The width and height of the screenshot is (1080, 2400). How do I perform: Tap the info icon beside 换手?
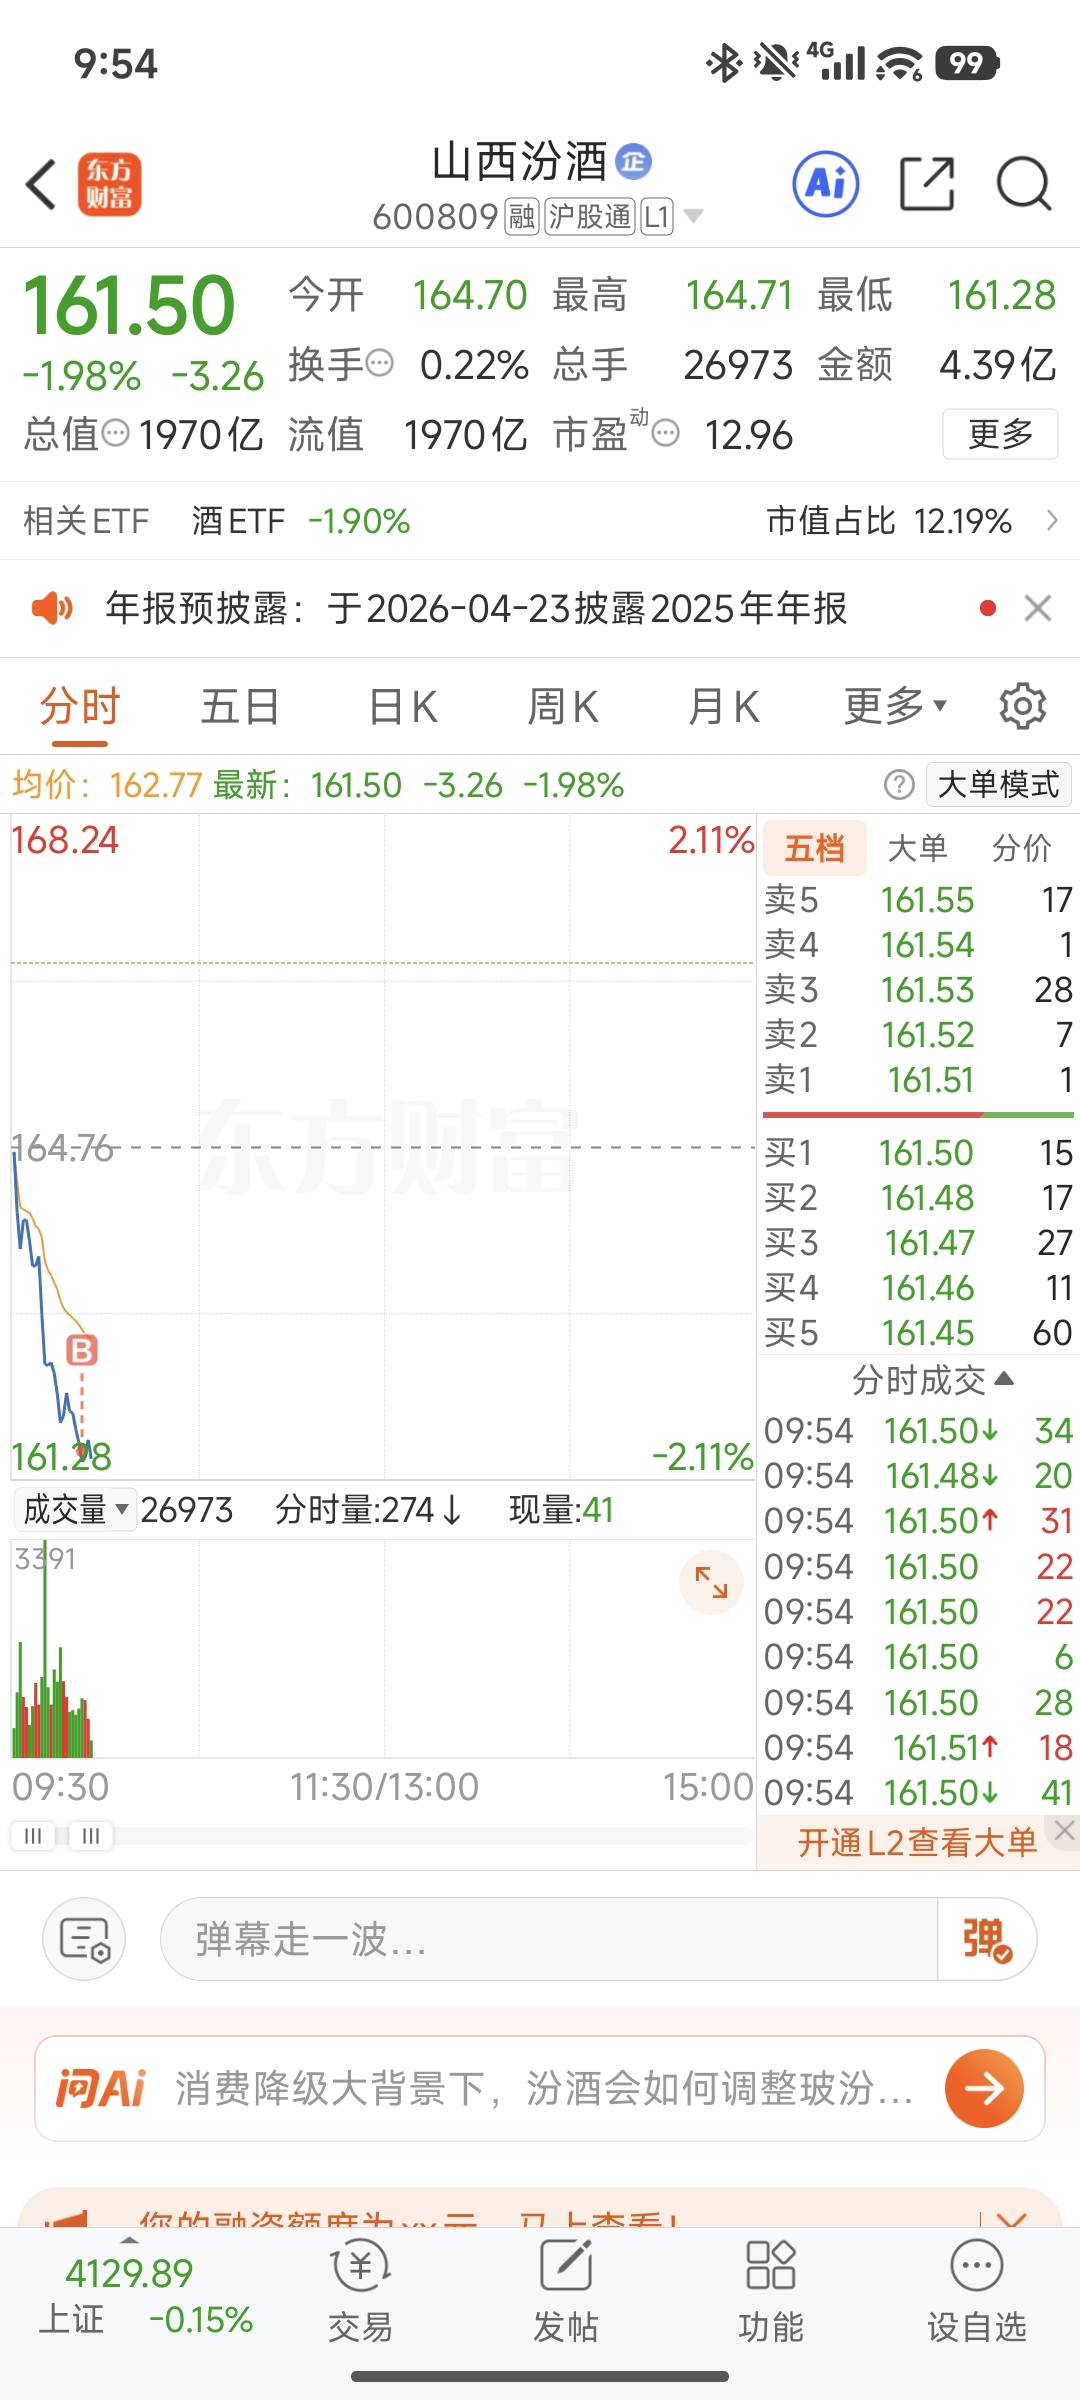click(380, 363)
